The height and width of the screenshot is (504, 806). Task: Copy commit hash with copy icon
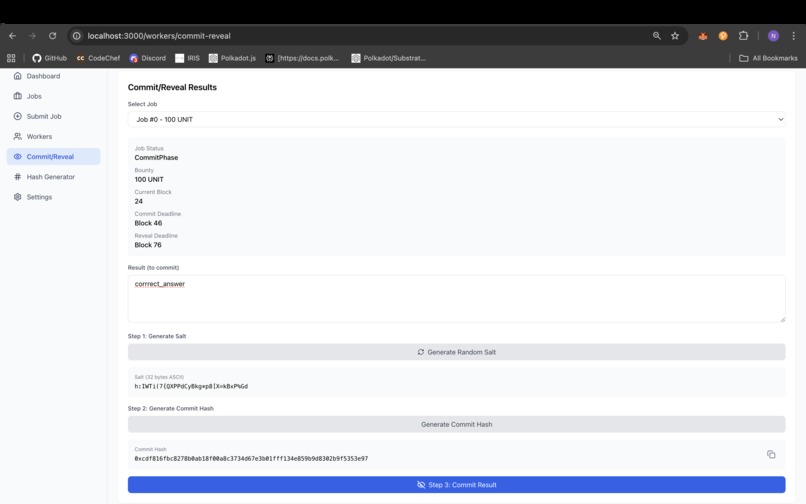click(771, 454)
